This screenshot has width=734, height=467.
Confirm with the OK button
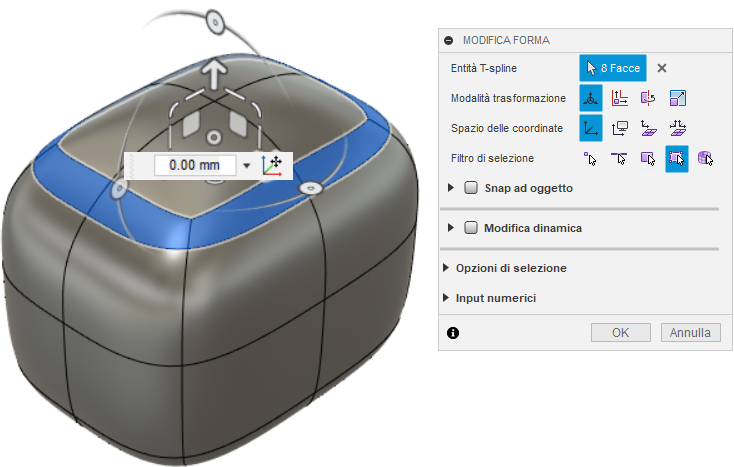click(x=621, y=332)
